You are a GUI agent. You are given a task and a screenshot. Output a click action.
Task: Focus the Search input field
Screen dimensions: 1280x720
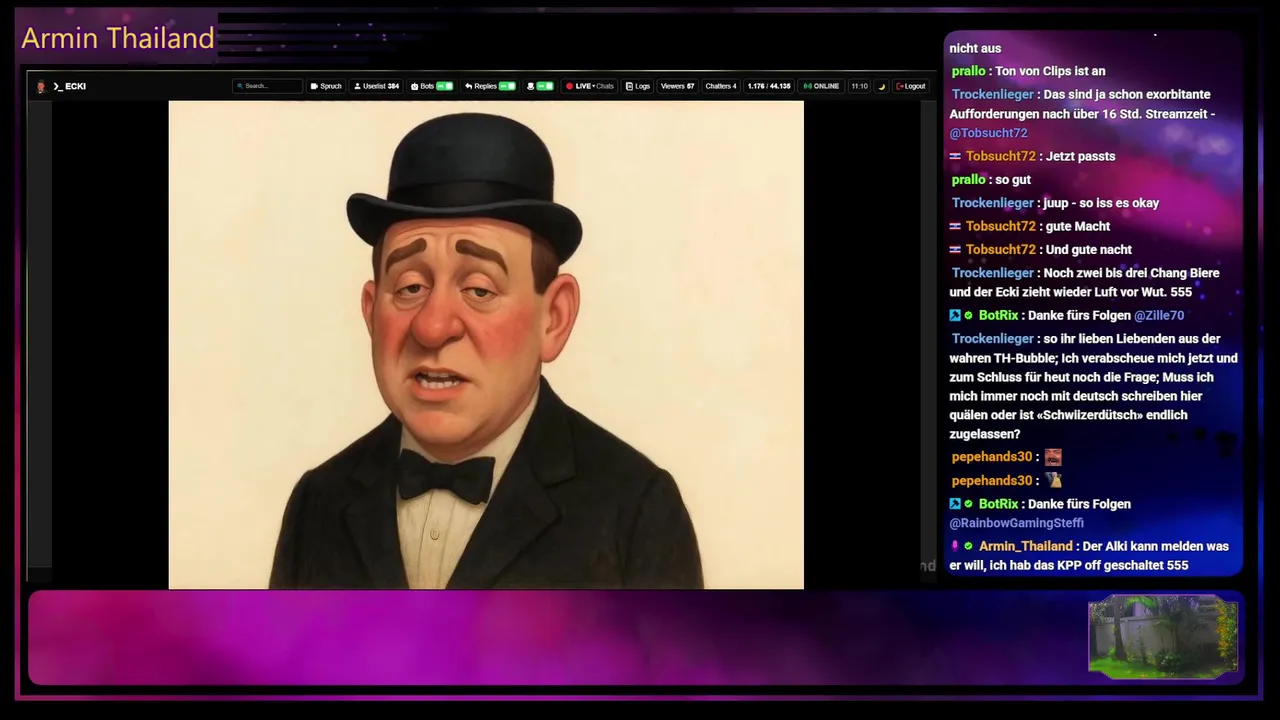click(x=267, y=86)
